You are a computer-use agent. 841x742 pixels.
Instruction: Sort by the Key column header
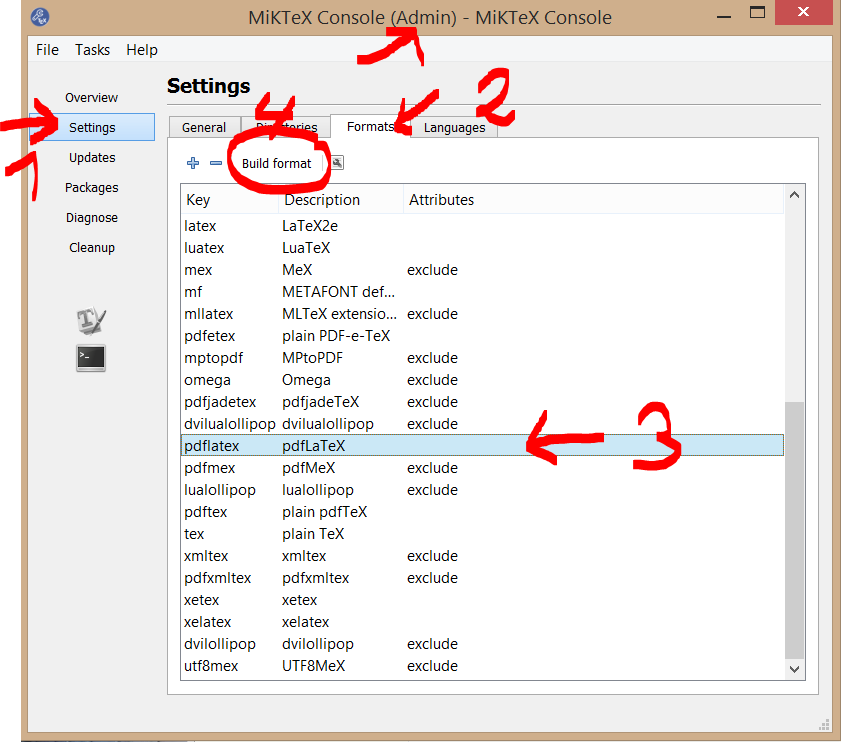[x=230, y=200]
